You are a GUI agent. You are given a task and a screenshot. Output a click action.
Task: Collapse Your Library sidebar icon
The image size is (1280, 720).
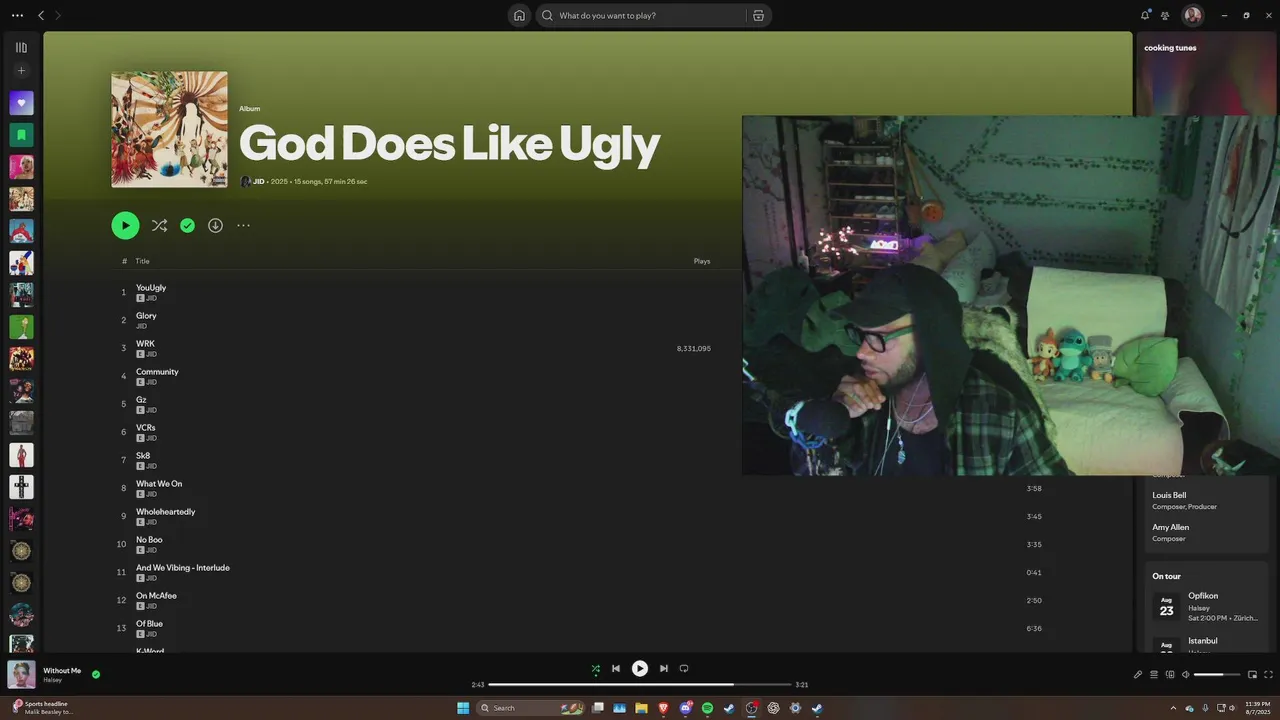pyautogui.click(x=21, y=47)
